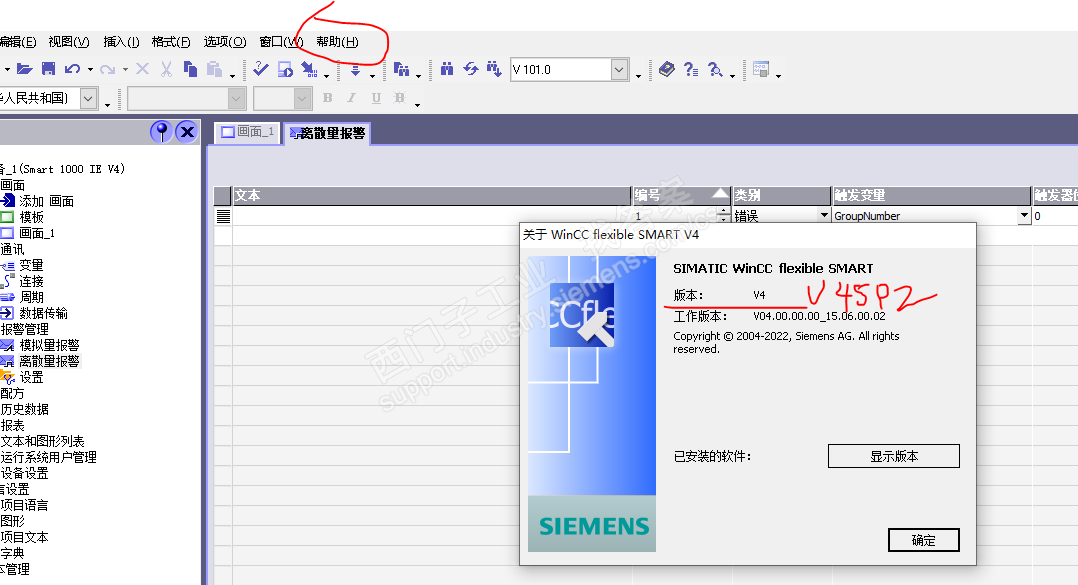
Task: Undo the last action
Action: tap(72, 69)
